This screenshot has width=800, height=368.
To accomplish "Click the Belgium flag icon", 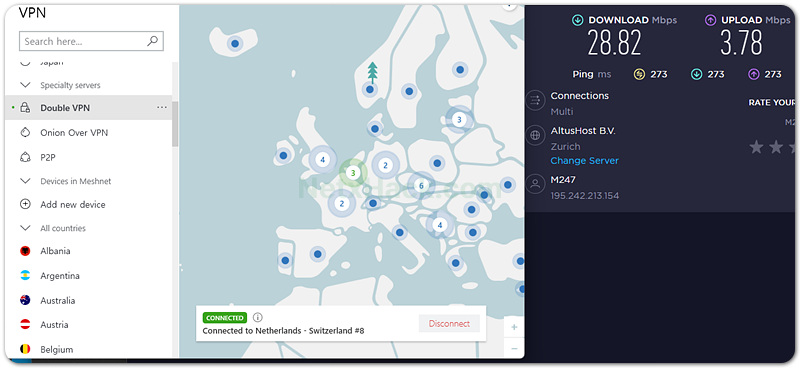I will click(25, 349).
